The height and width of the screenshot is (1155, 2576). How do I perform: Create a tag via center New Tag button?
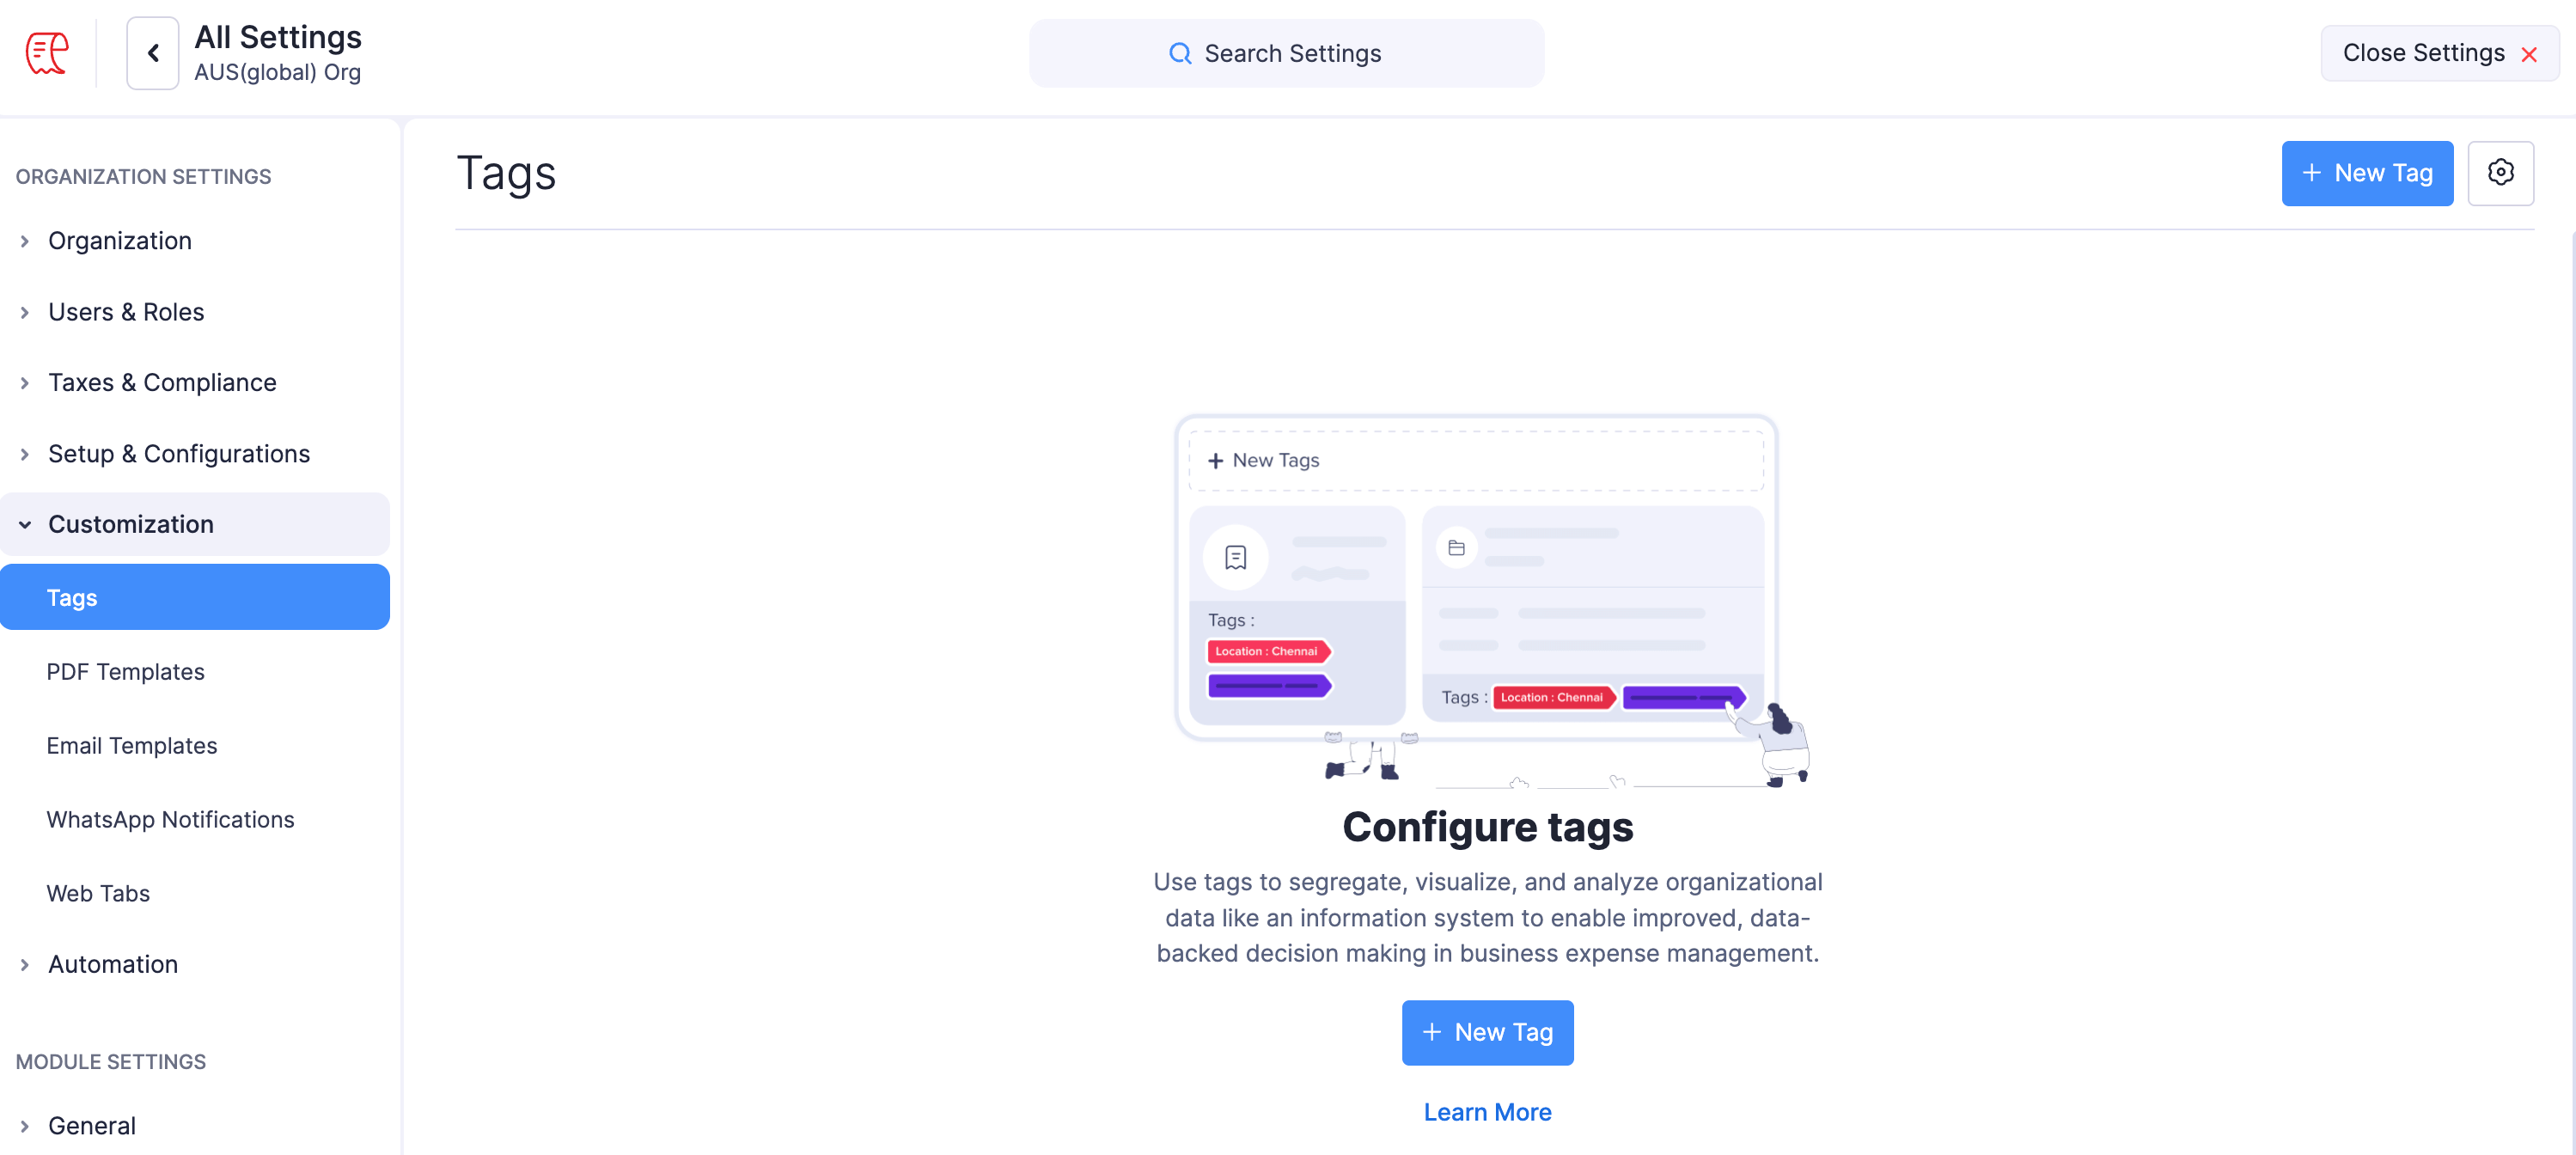(1487, 1032)
